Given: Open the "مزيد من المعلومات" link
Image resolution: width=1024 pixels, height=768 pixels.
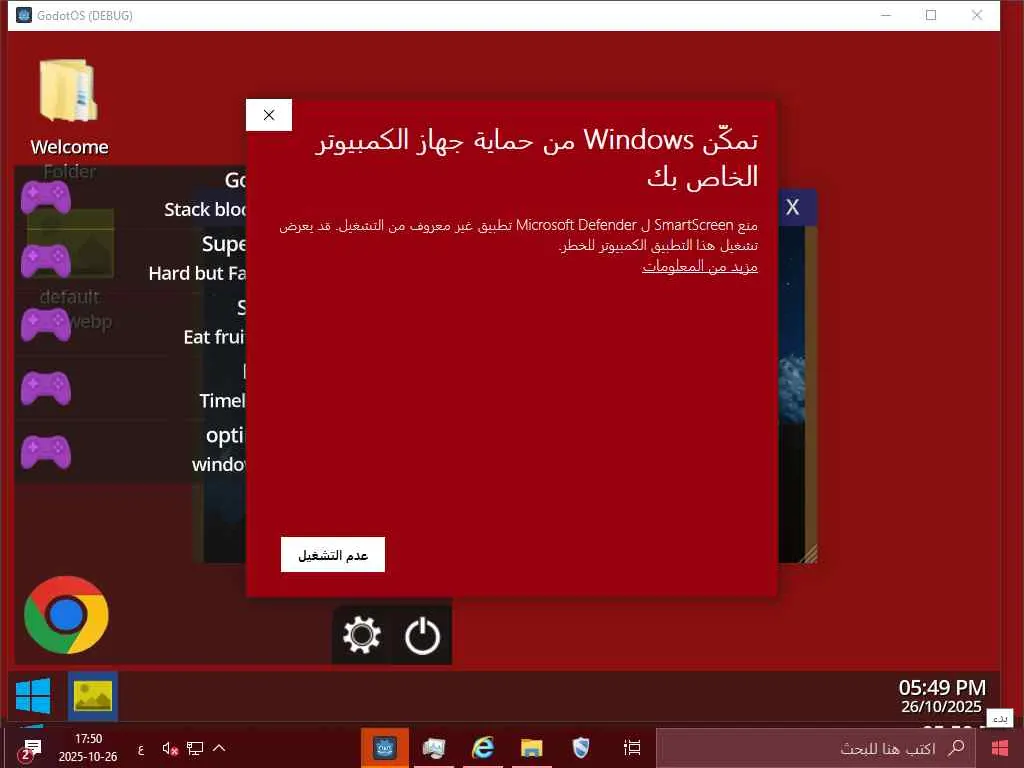Looking at the screenshot, I should [x=699, y=266].
